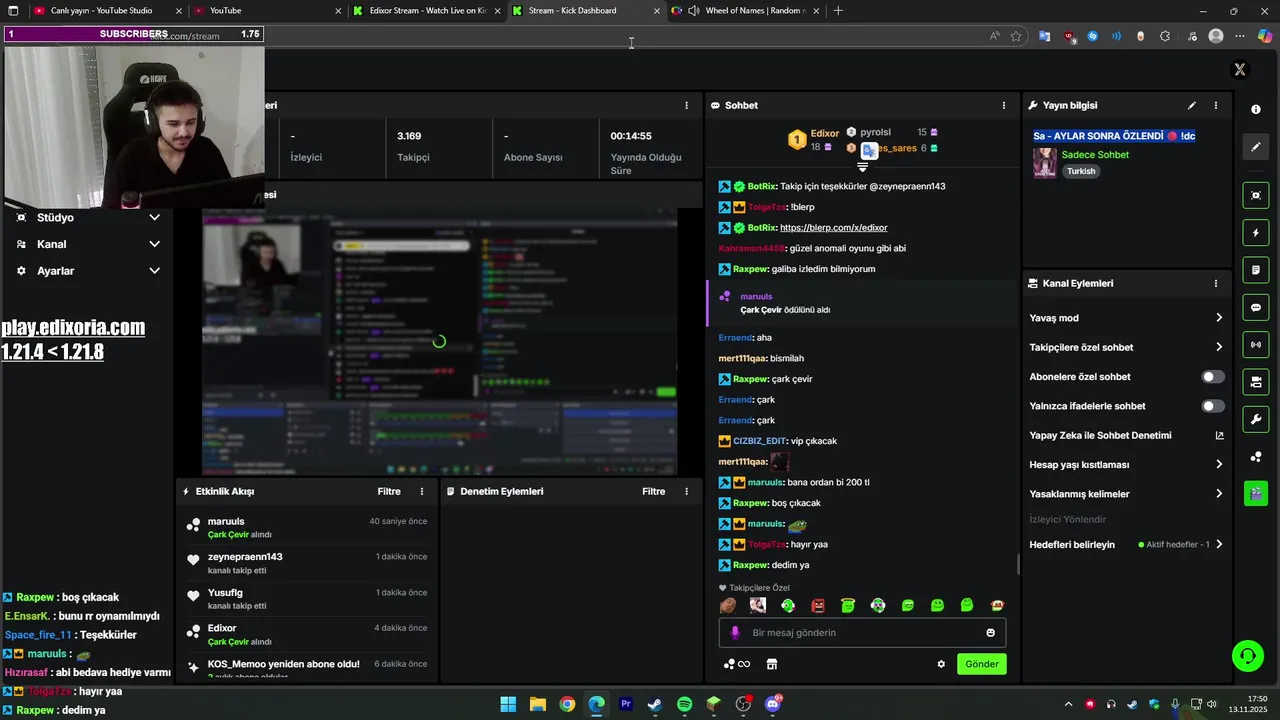
Task: Open external link icon for Yapay Zeka Denetimi
Action: tap(1219, 435)
